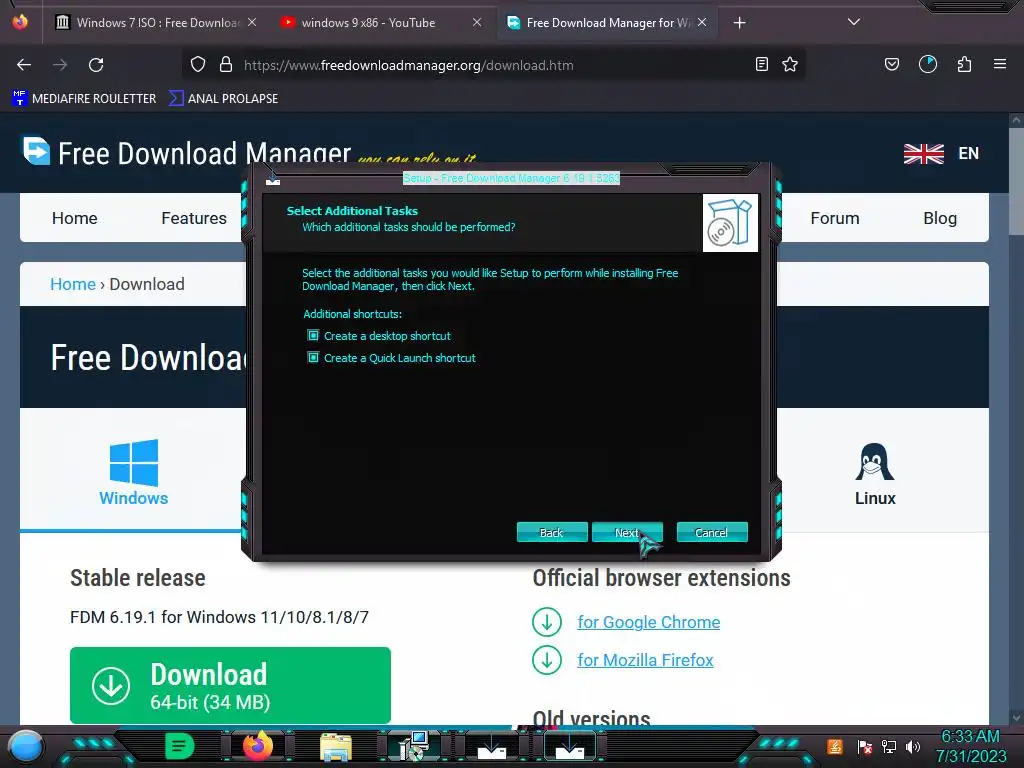The image size is (1024, 768).
Task: Click the Firefox logo at tab bar
Action: [x=20, y=22]
